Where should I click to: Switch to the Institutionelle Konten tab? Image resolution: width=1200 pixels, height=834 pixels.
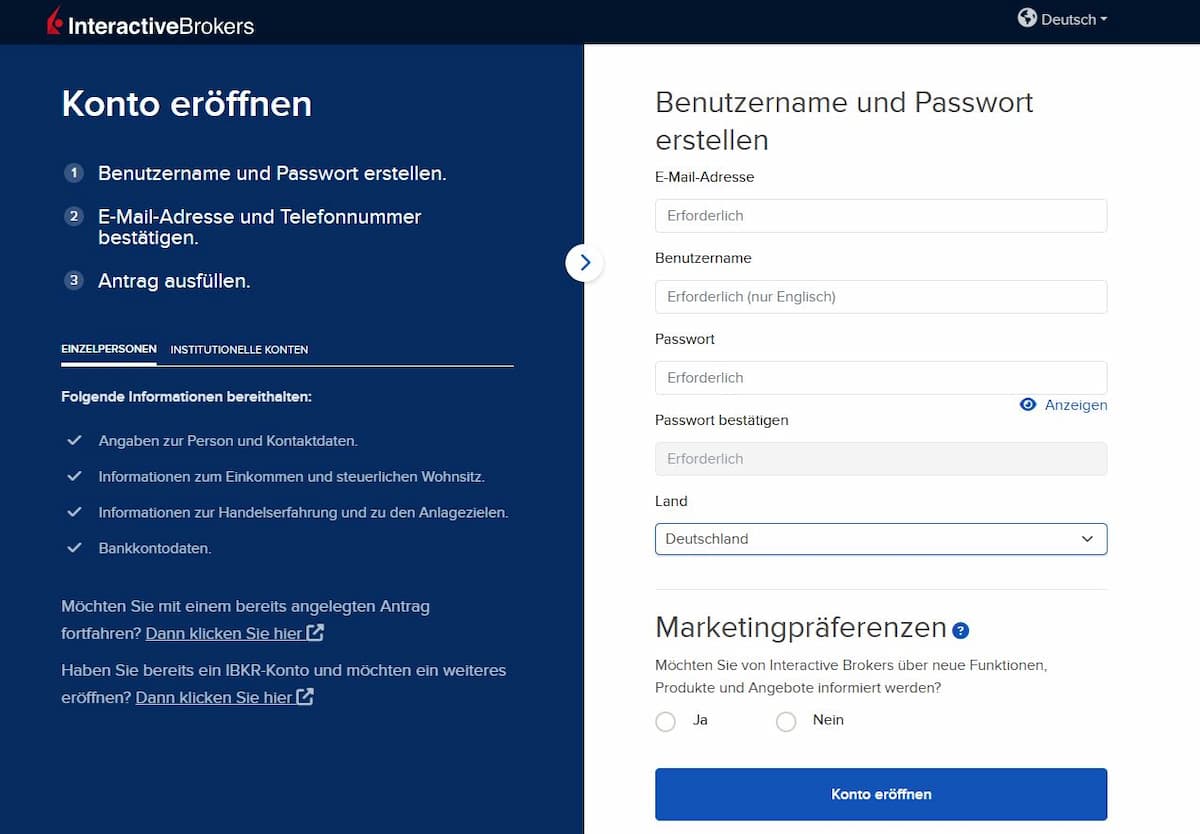tap(239, 350)
